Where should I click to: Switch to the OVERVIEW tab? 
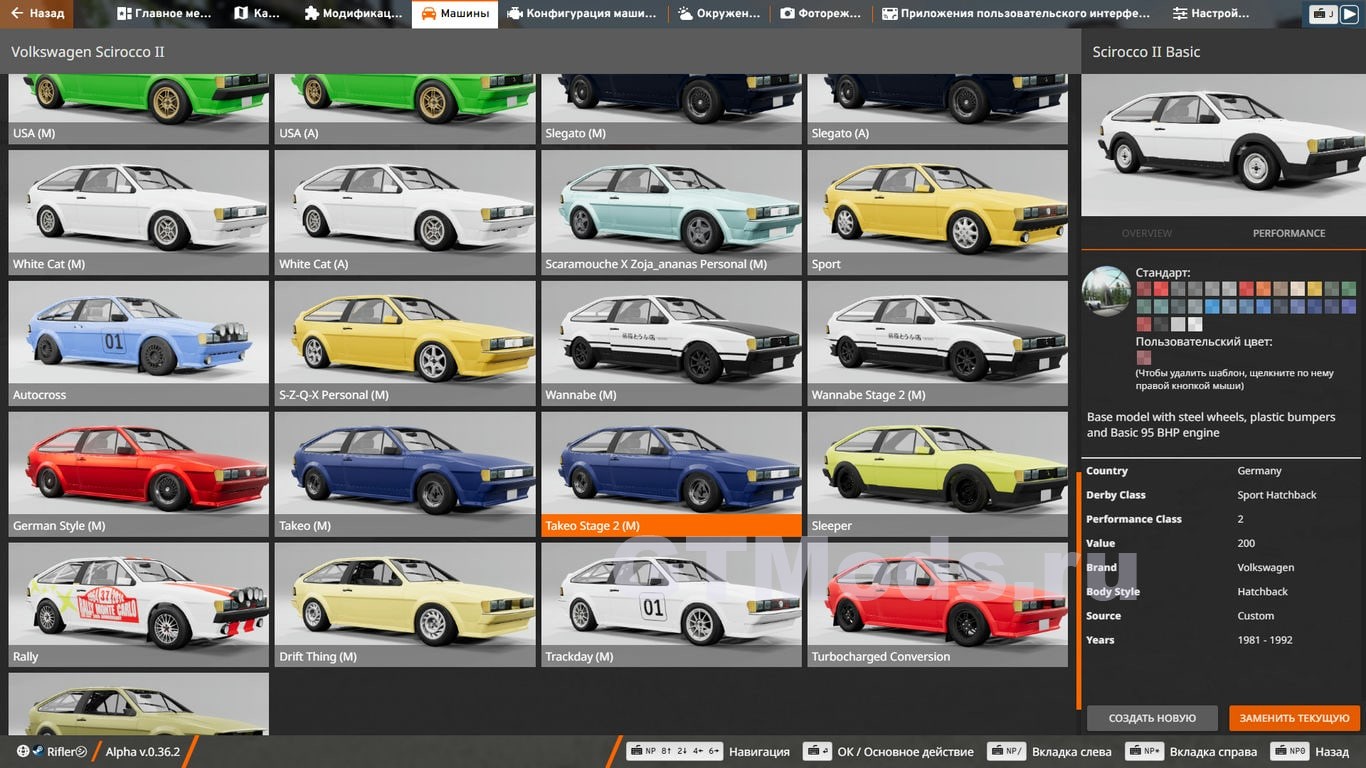(1146, 233)
